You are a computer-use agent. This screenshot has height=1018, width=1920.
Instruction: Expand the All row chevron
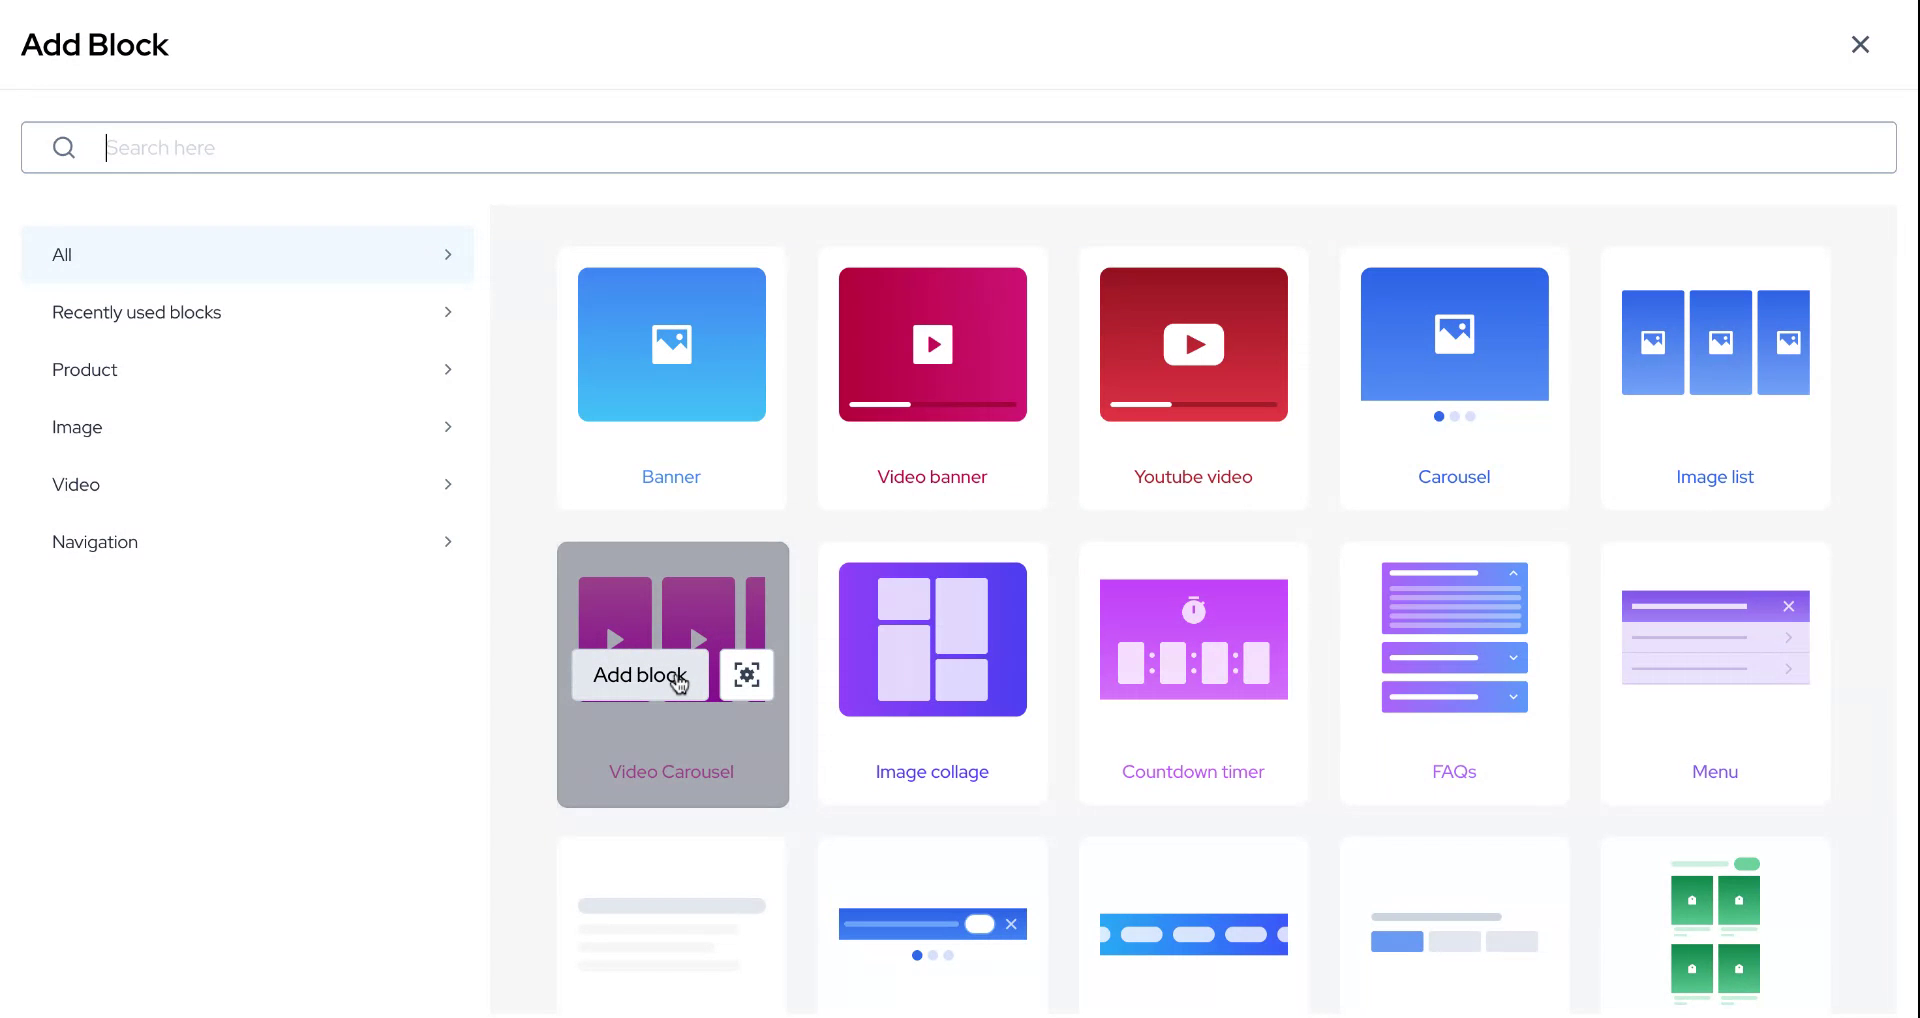pos(448,255)
